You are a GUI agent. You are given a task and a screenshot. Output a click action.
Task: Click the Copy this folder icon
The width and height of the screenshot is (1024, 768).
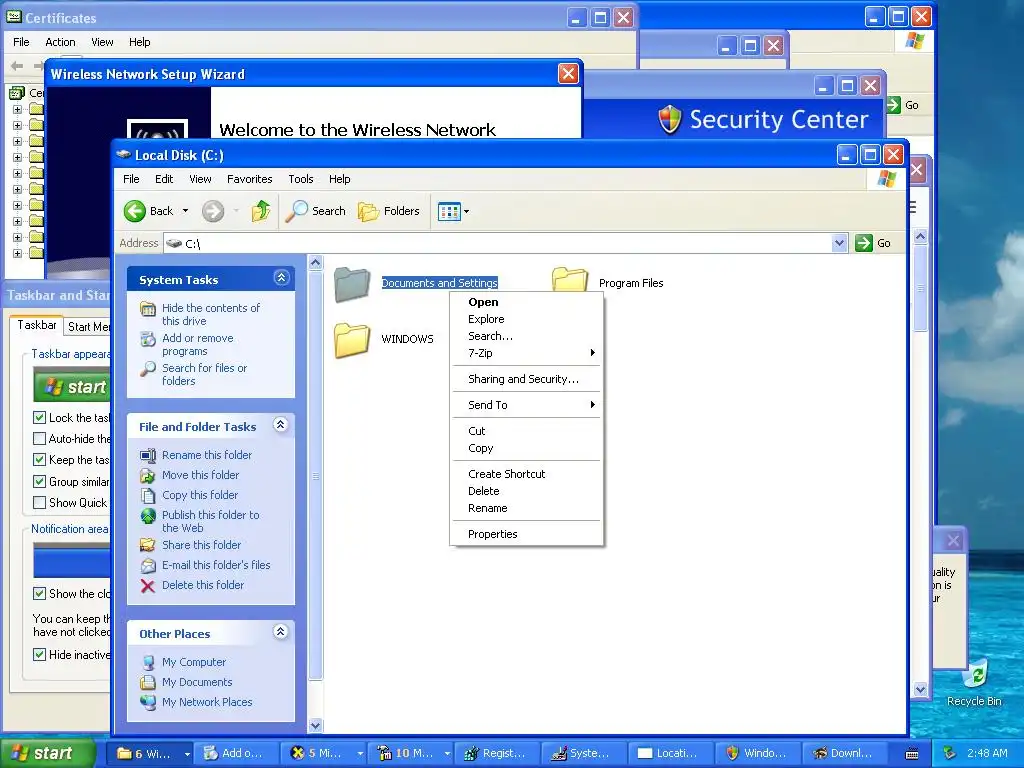point(148,496)
